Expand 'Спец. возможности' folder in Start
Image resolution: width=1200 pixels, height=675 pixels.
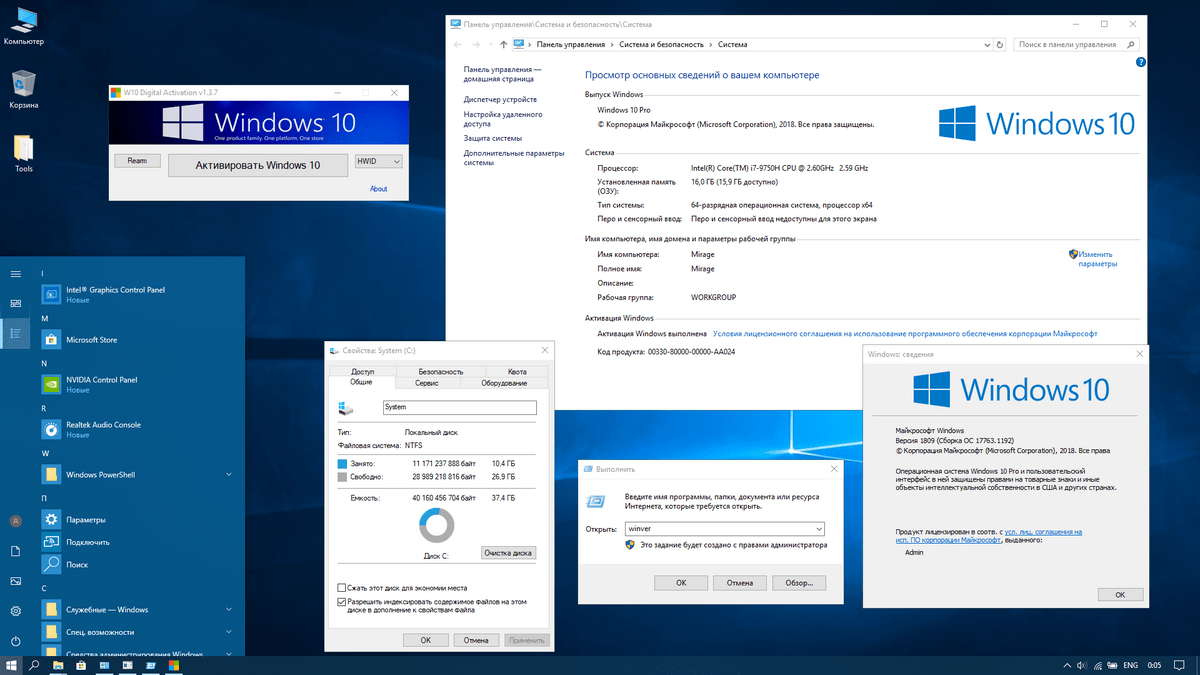(229, 632)
